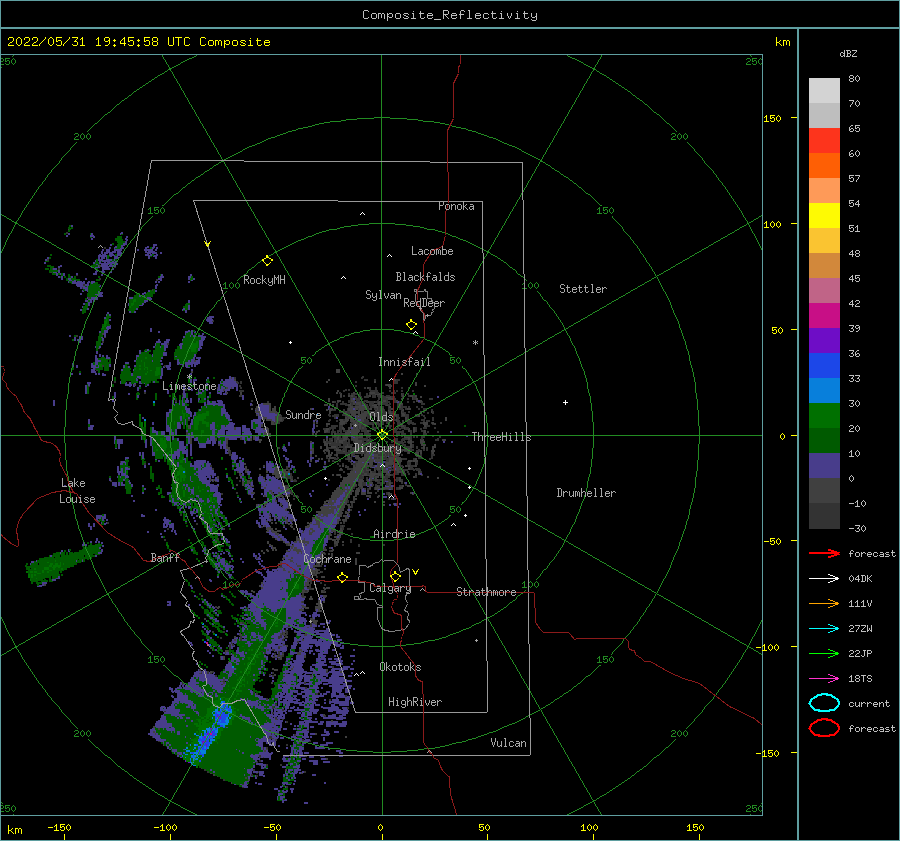Click the Strathmore city label

tap(486, 592)
